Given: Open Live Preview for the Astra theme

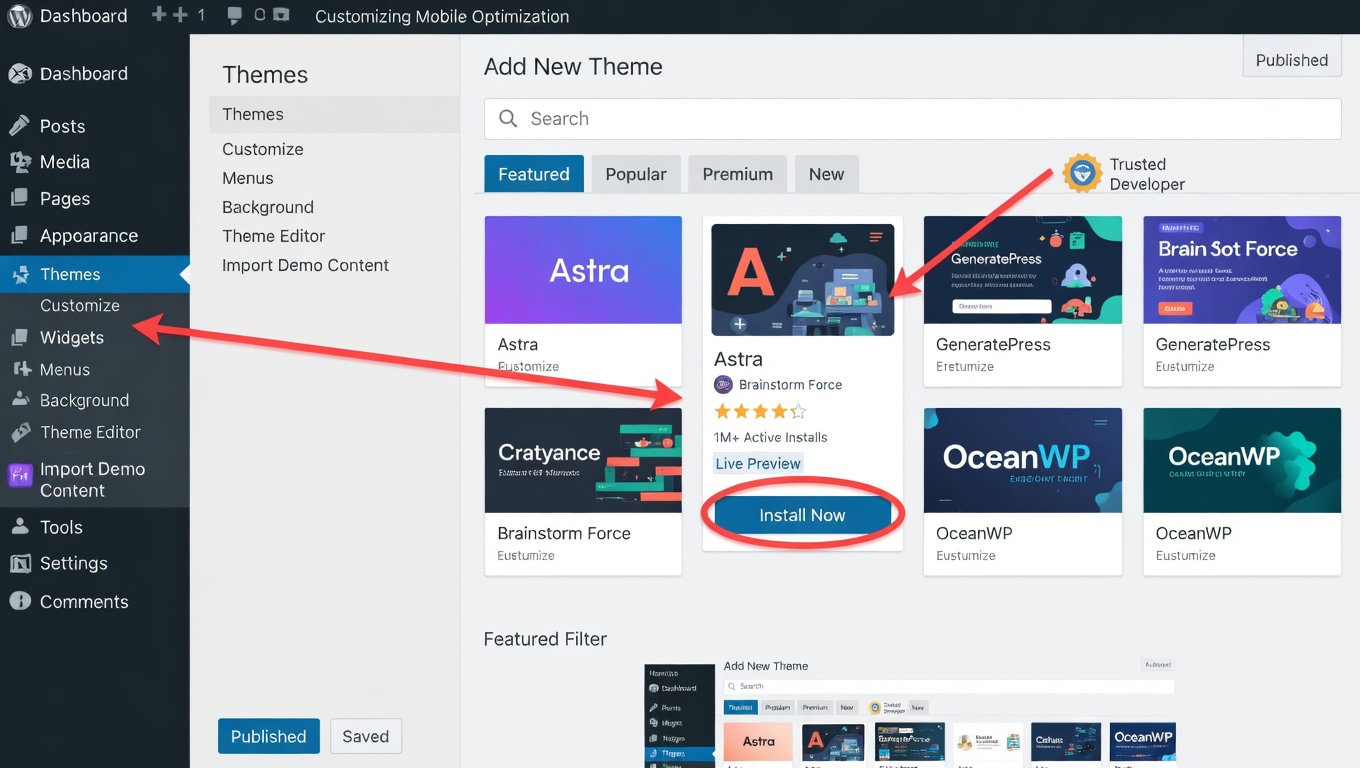Looking at the screenshot, I should [758, 463].
